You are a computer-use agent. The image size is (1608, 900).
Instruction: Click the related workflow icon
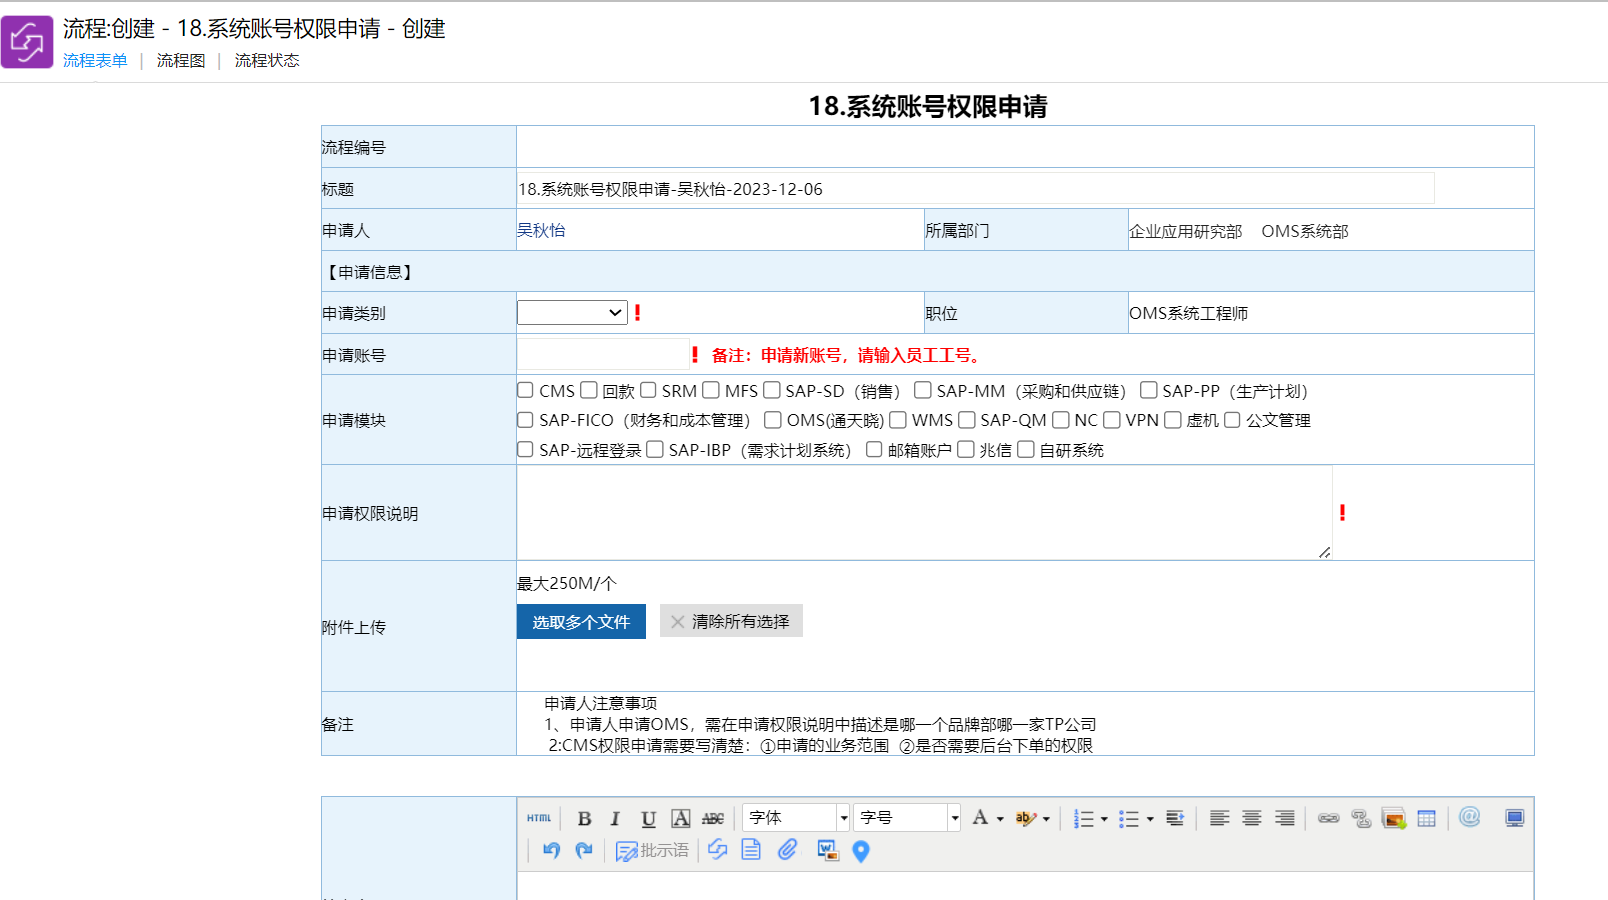point(718,850)
